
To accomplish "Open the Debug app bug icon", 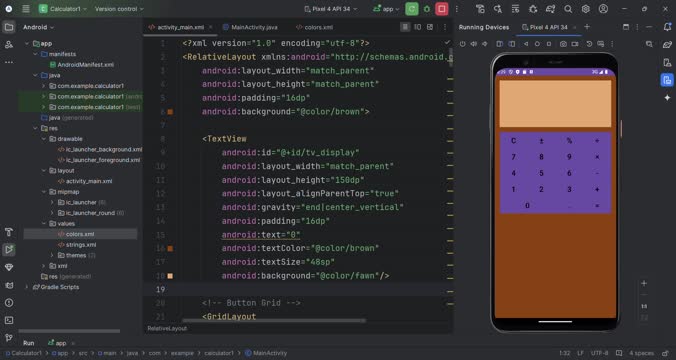I will (427, 9).
